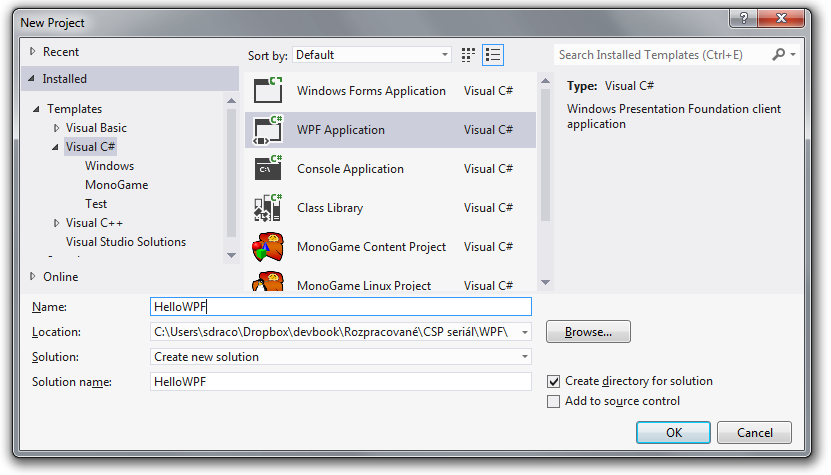Click the Help question mark button

(744, 18)
